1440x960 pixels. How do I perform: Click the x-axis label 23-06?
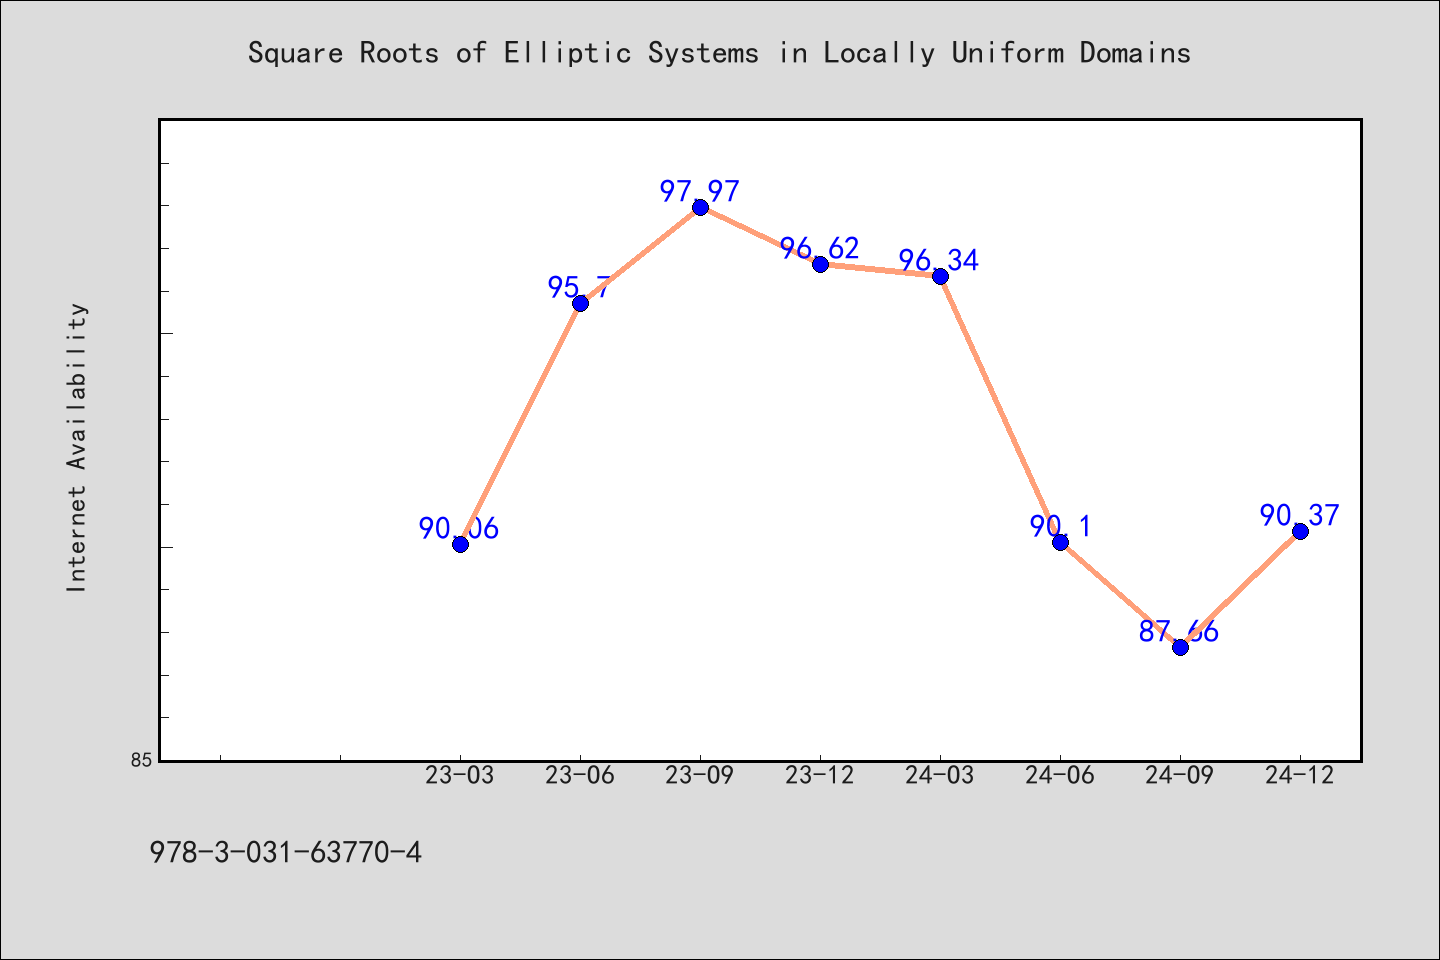580,775
